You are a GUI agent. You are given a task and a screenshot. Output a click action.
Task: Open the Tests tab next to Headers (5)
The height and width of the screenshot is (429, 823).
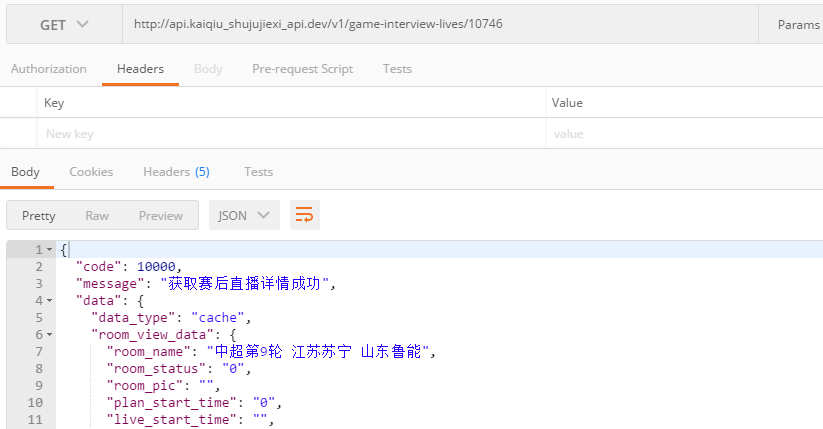258,172
